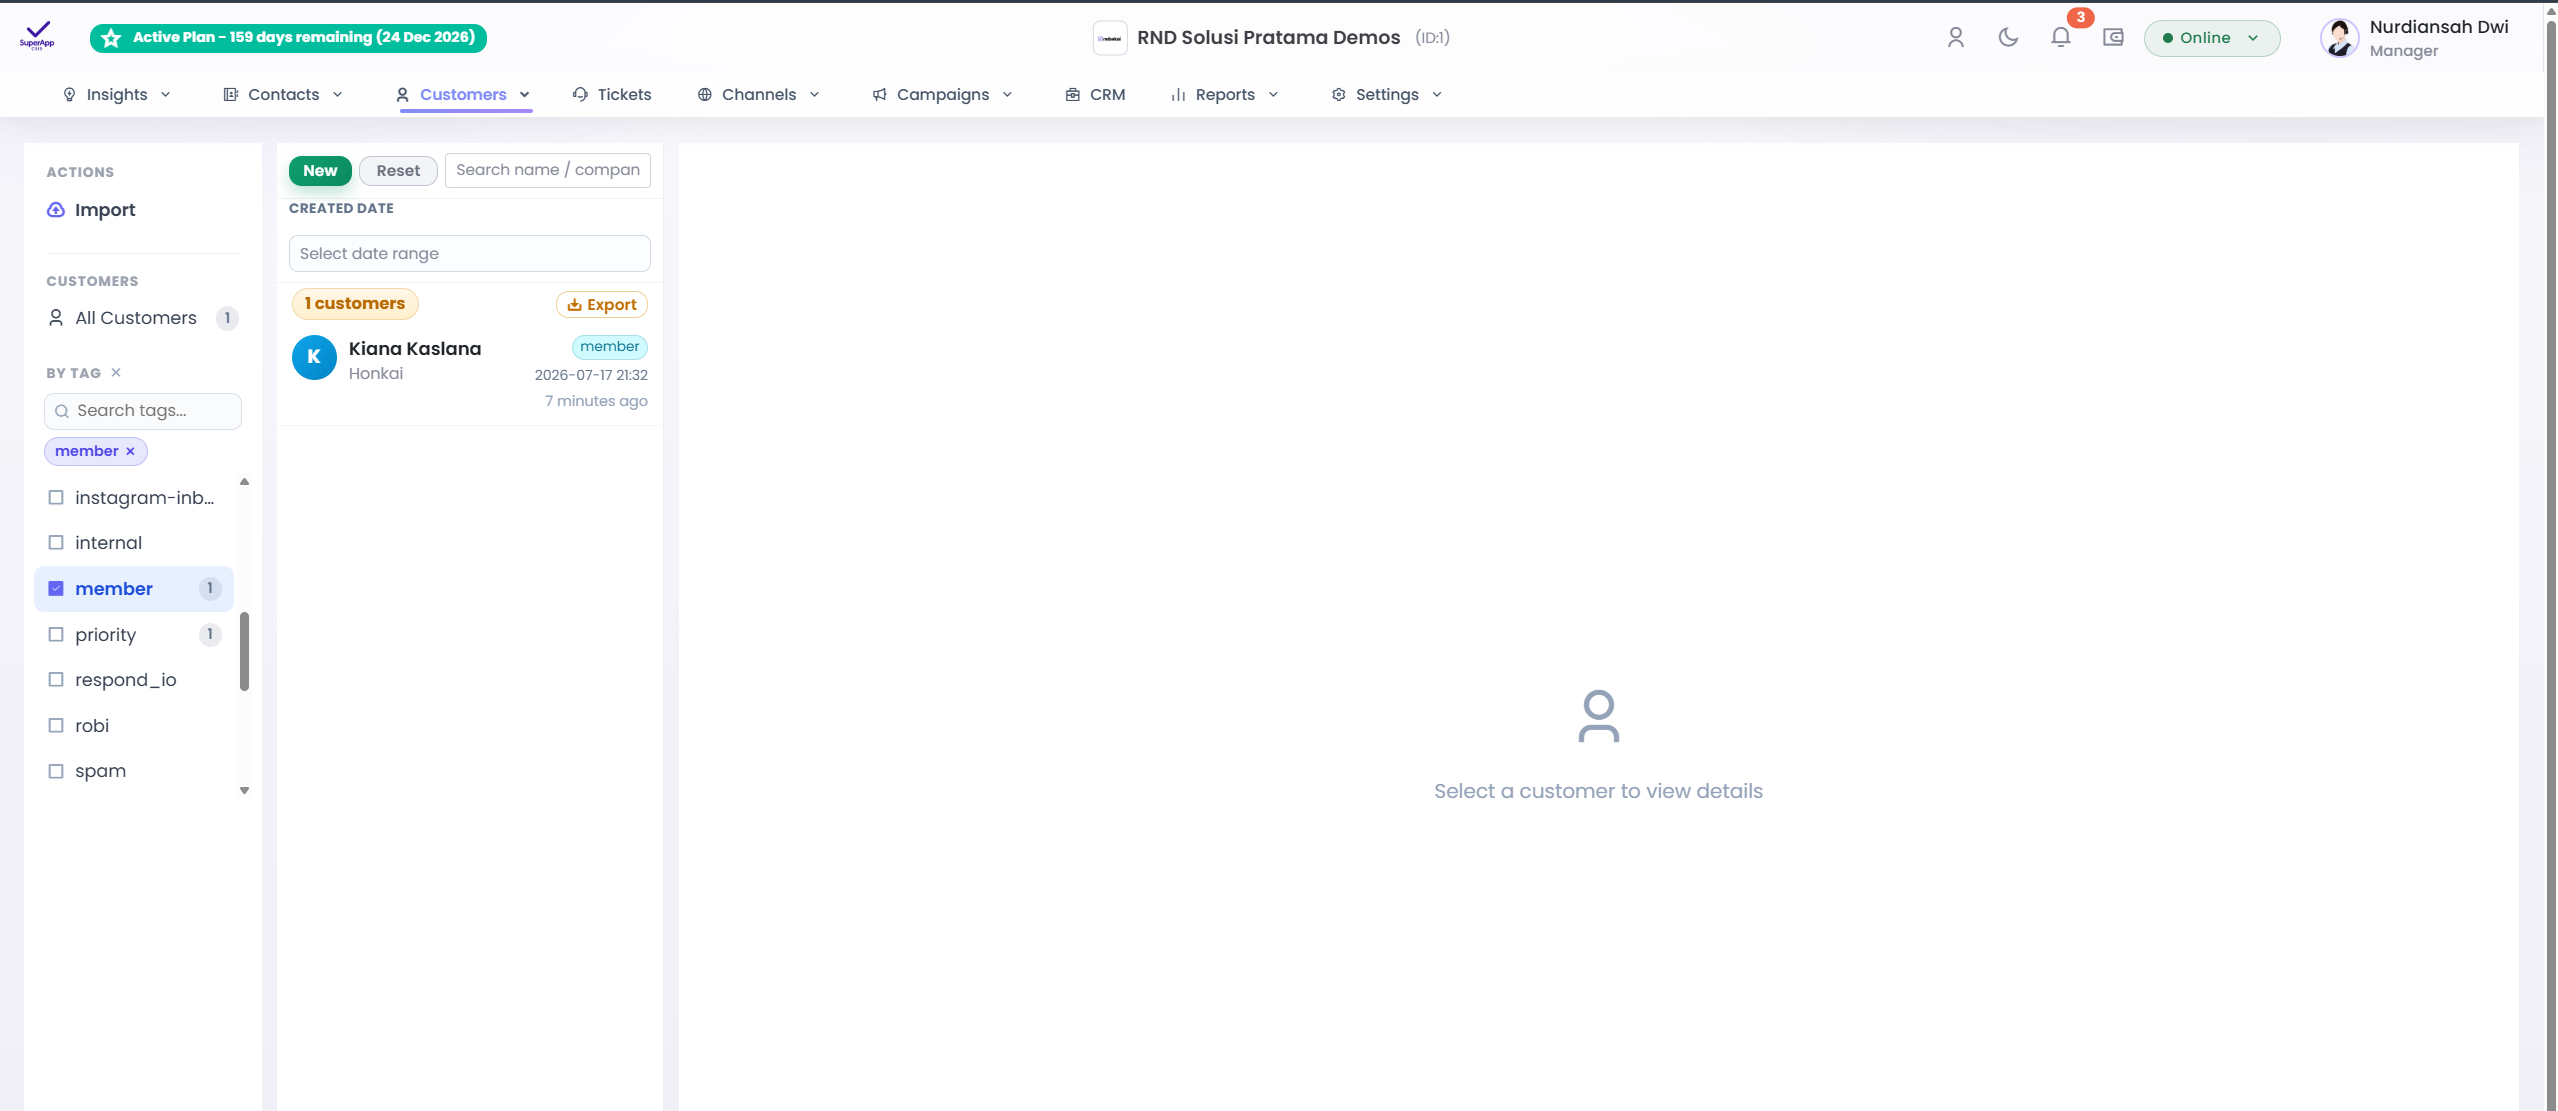Image resolution: width=2558 pixels, height=1111 pixels.
Task: Check the priority tag checkbox
Action: point(56,635)
